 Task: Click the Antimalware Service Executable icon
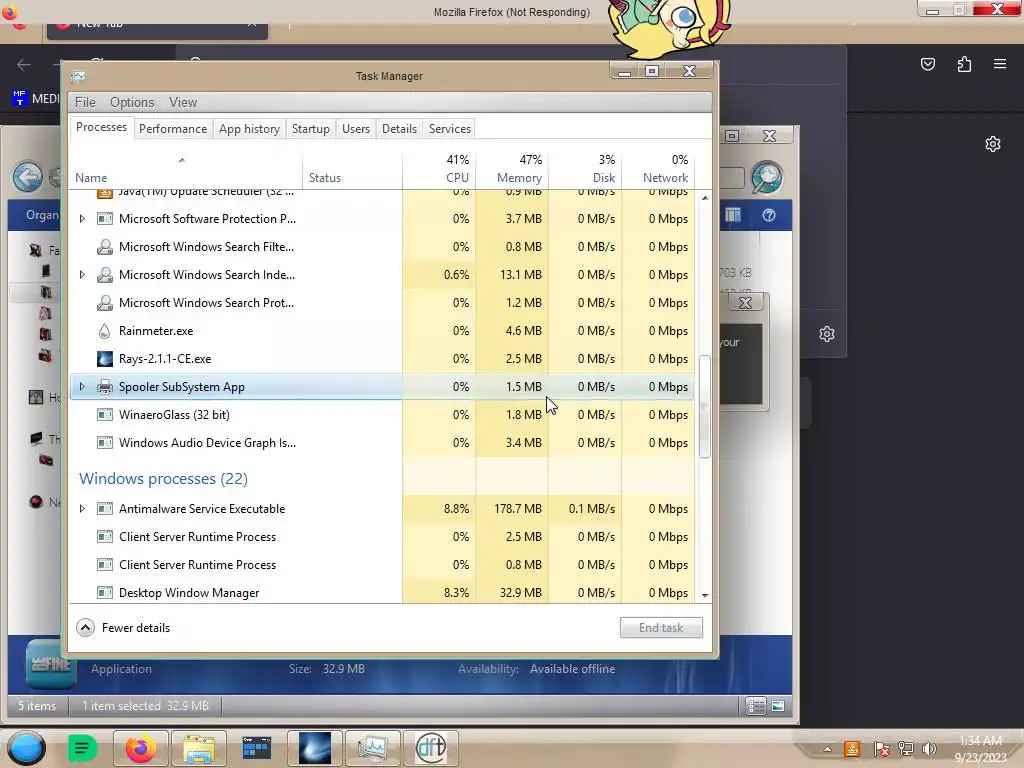104,509
